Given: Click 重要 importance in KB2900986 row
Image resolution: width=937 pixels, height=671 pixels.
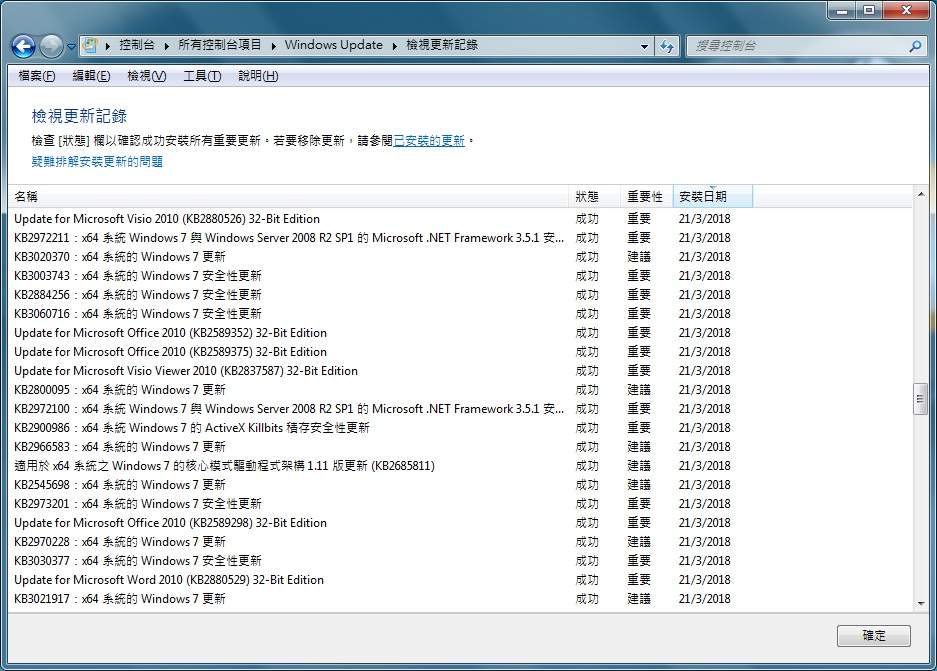Looking at the screenshot, I should point(639,428).
